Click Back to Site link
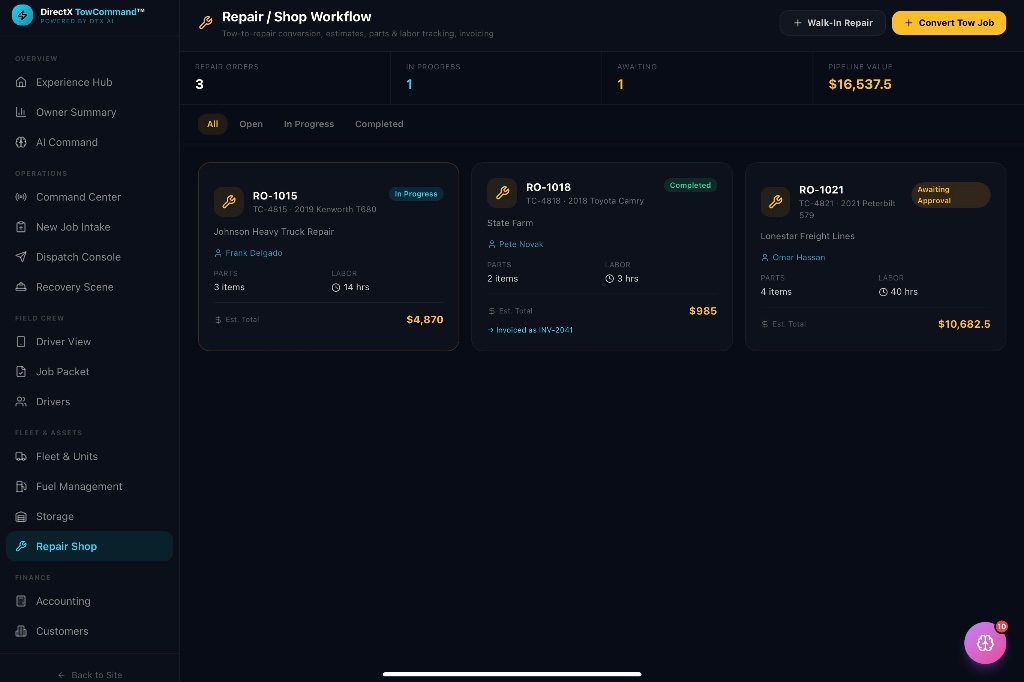Image resolution: width=1024 pixels, height=682 pixels. [90, 675]
